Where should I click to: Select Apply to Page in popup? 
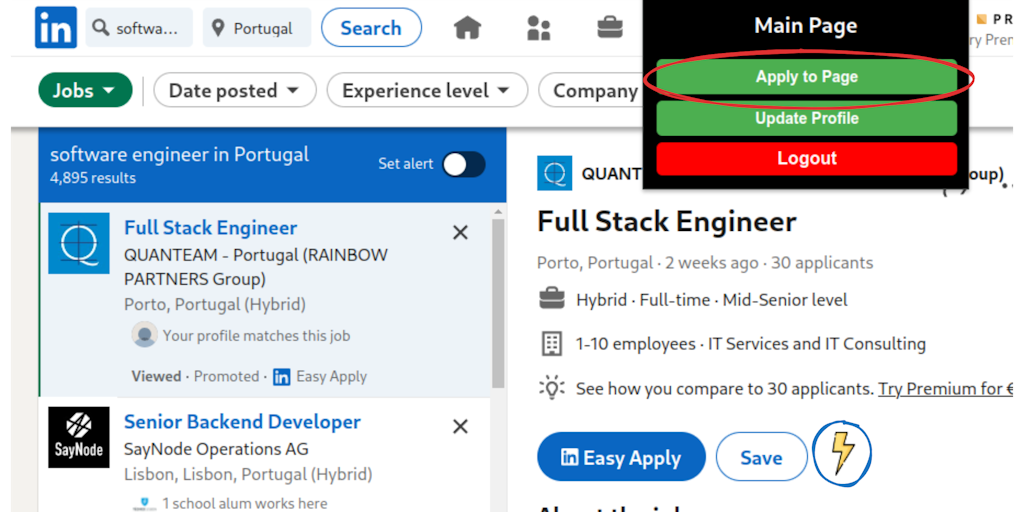click(x=806, y=77)
